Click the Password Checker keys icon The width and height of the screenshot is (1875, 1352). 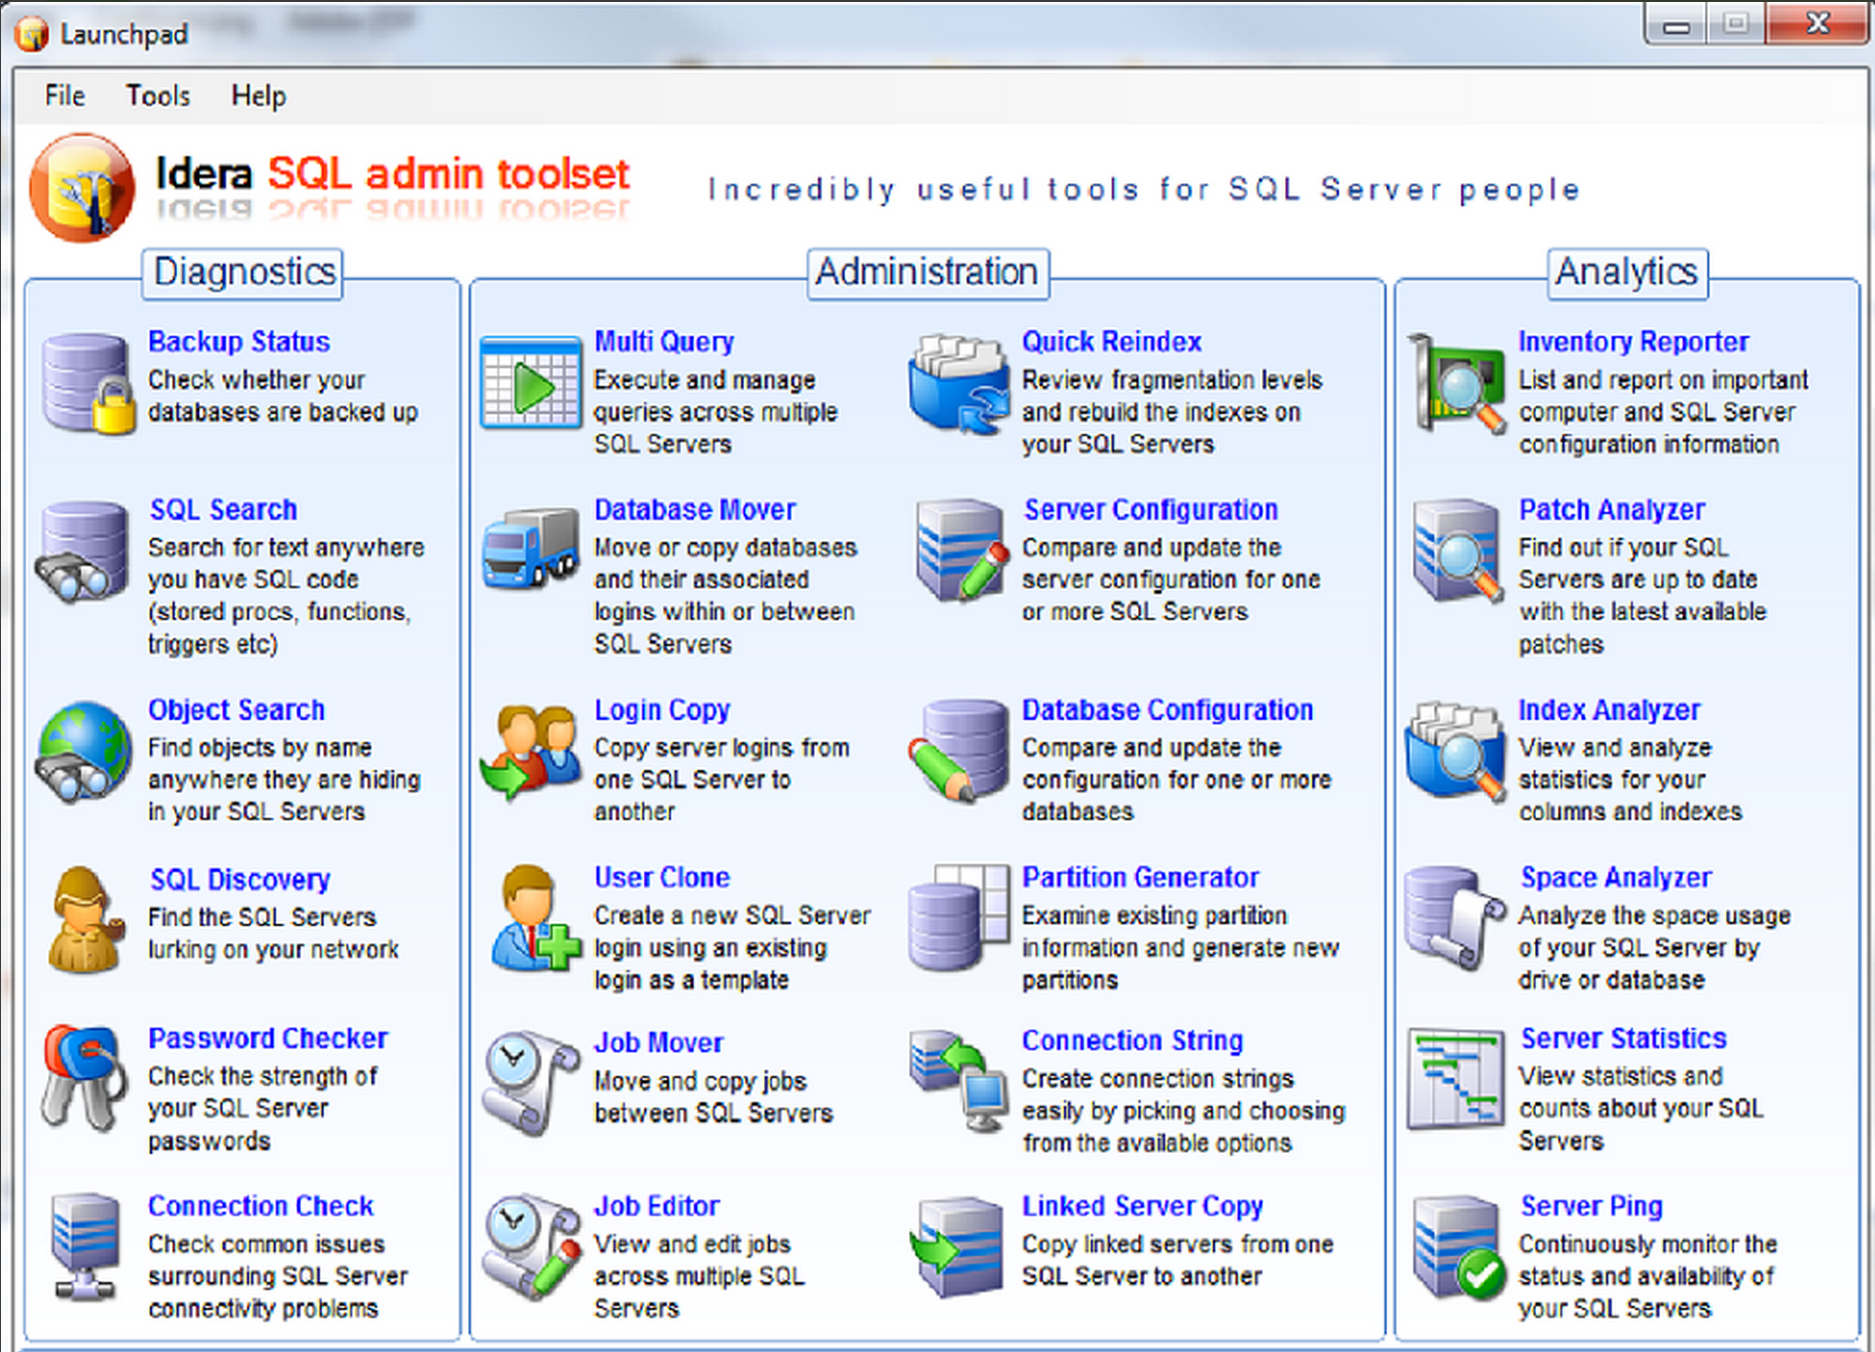pyautogui.click(x=84, y=1078)
